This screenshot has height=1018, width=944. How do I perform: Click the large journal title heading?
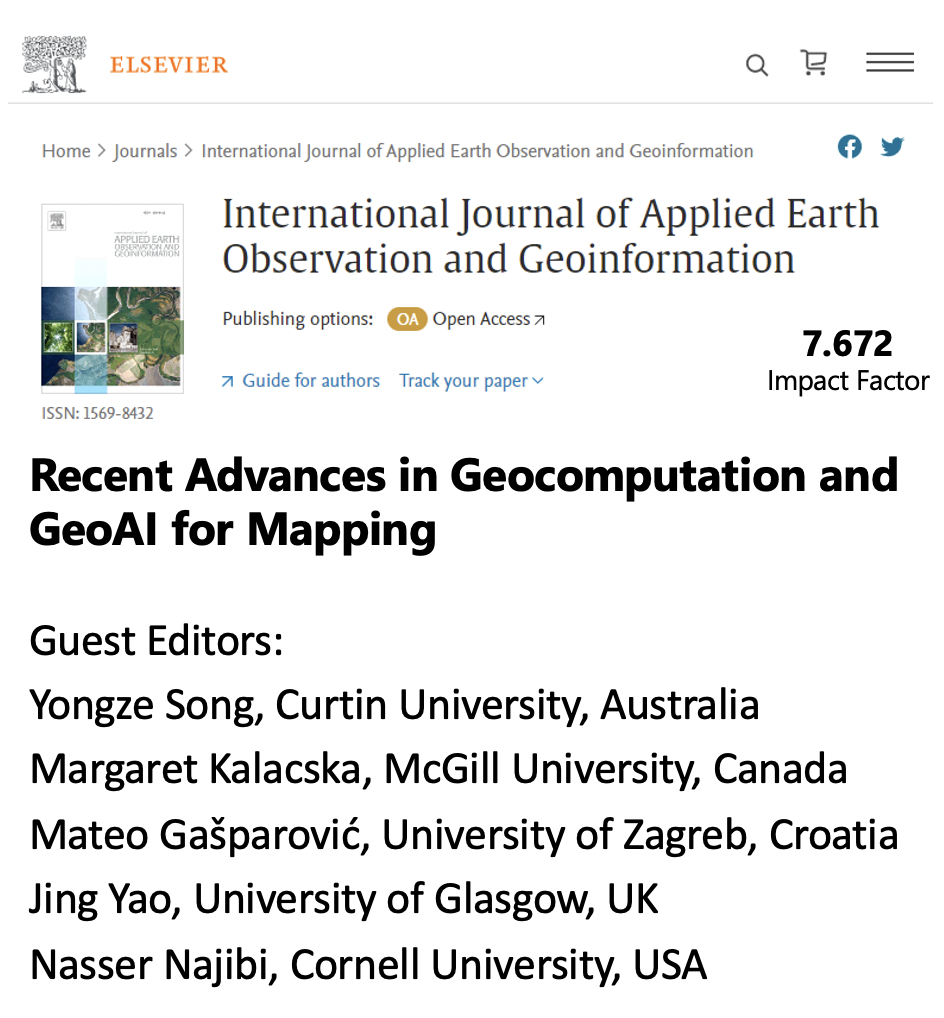click(549, 236)
